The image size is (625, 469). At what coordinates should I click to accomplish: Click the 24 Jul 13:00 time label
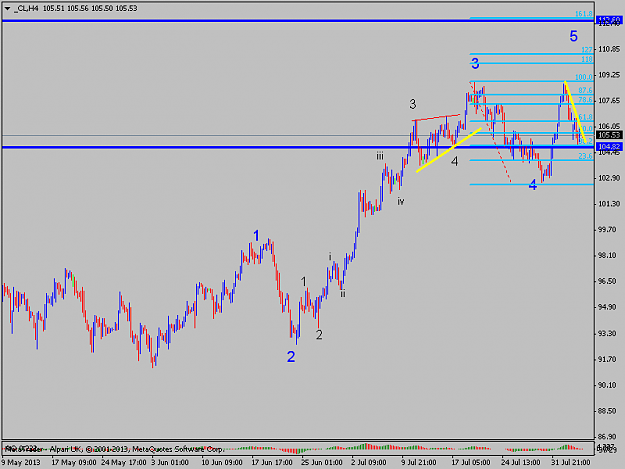point(521,462)
